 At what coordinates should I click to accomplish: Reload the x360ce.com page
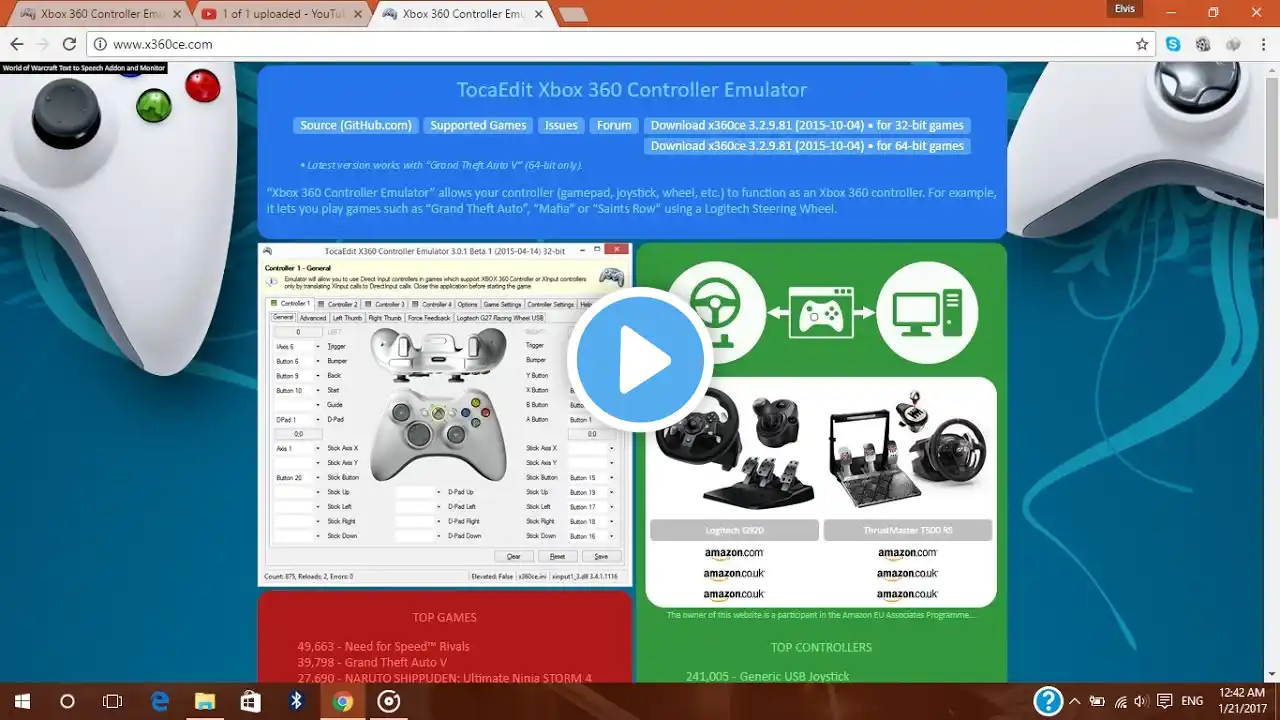click(x=69, y=44)
